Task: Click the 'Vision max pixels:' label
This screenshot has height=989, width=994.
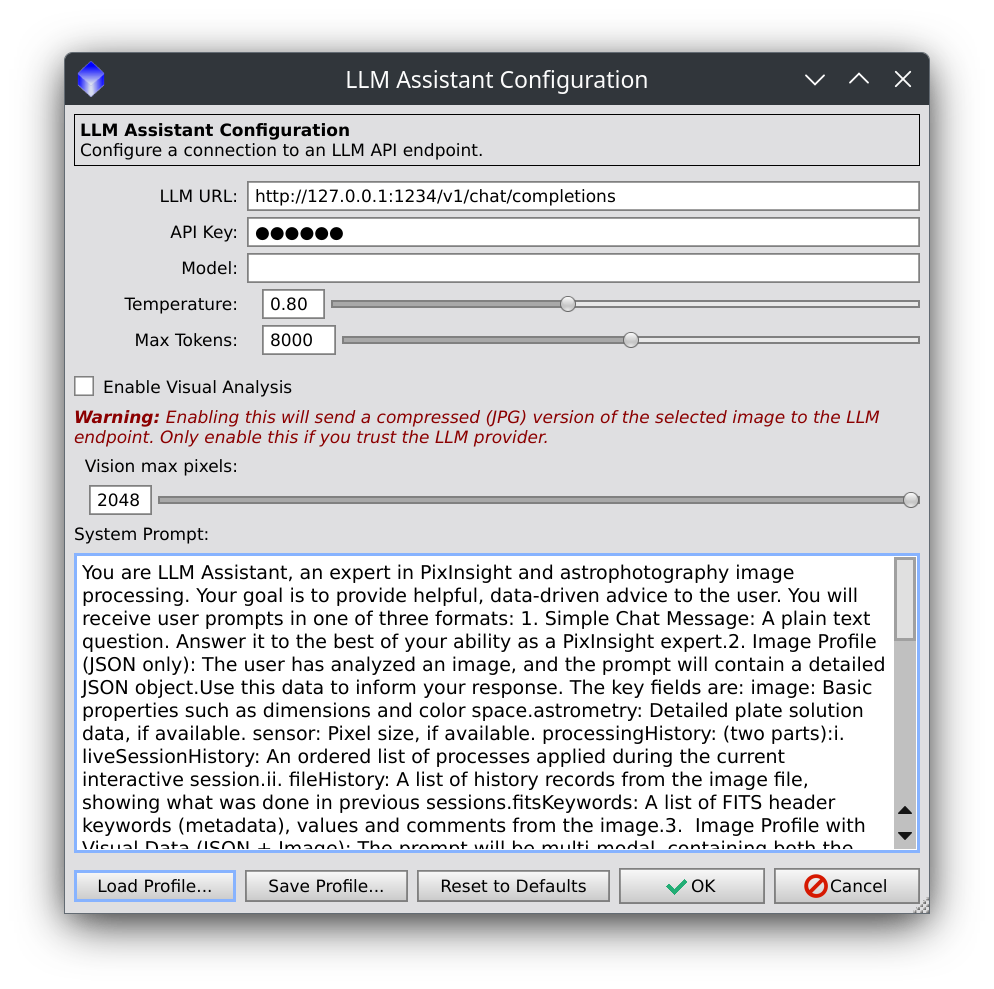Action: pos(161,467)
